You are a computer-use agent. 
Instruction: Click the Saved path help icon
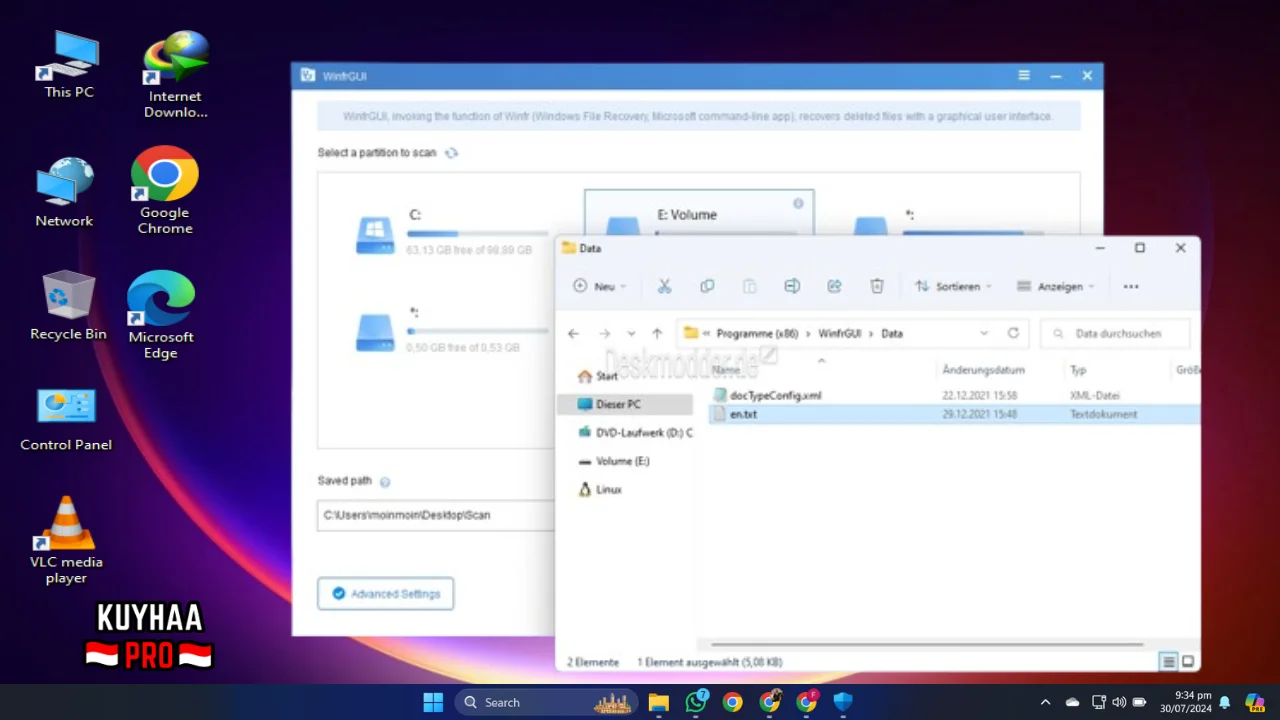pyautogui.click(x=385, y=482)
